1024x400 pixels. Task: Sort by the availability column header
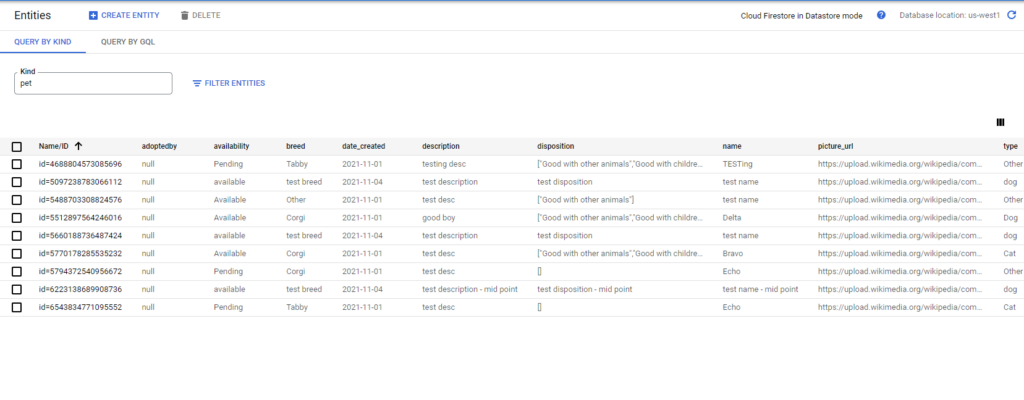231,146
